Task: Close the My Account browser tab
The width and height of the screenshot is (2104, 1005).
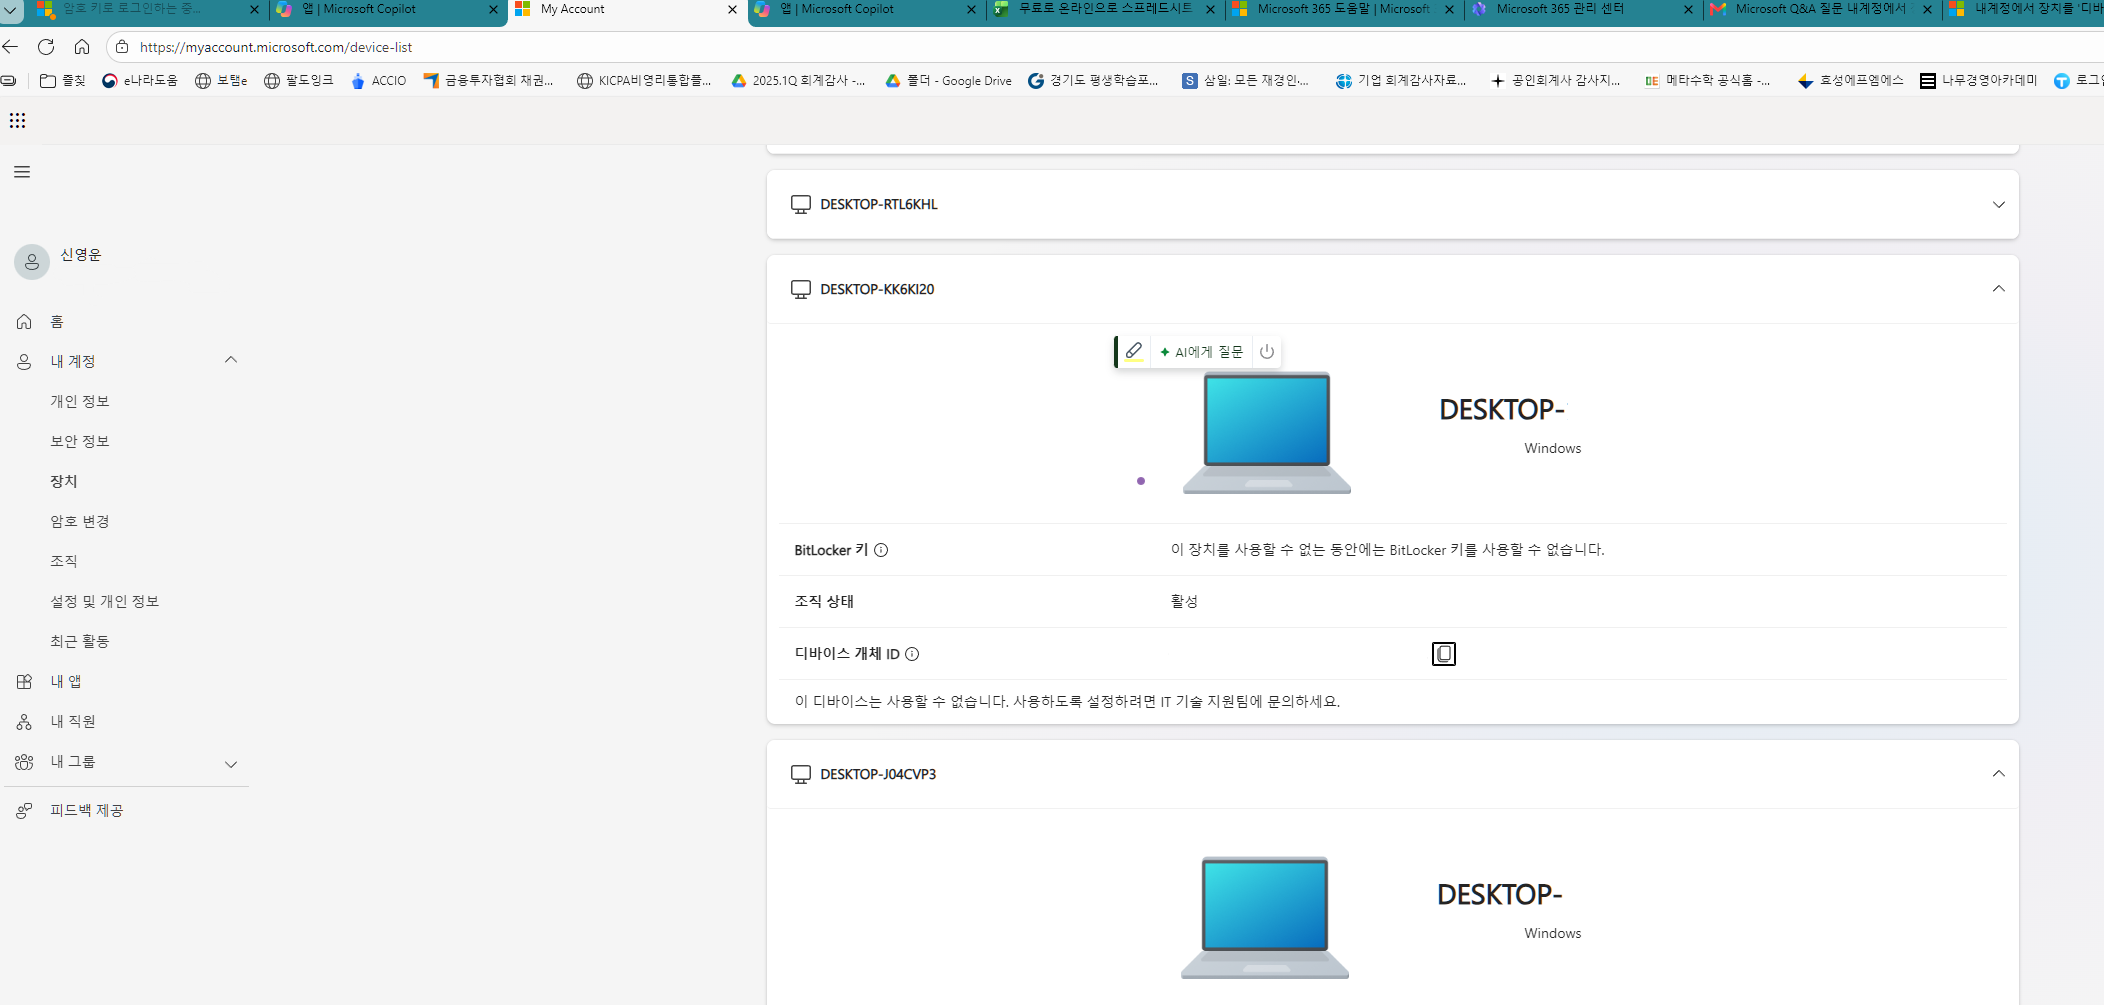Action: coord(732,9)
